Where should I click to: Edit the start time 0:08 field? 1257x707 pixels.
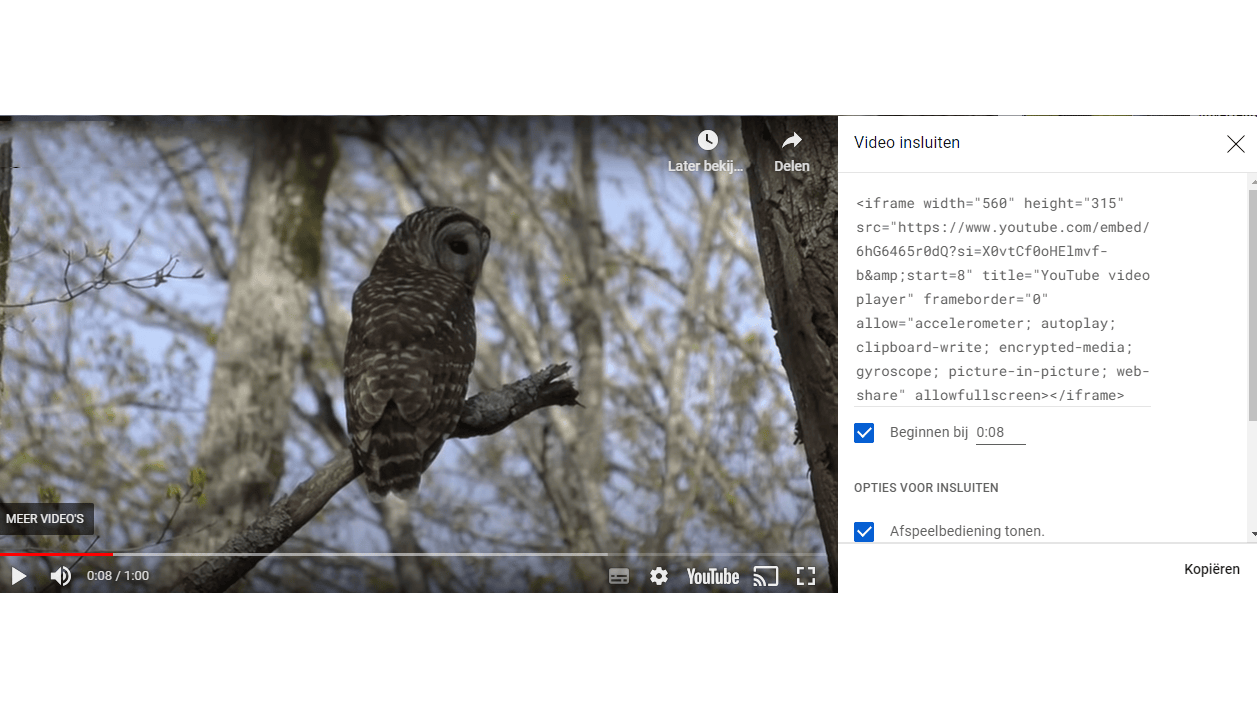point(1000,433)
